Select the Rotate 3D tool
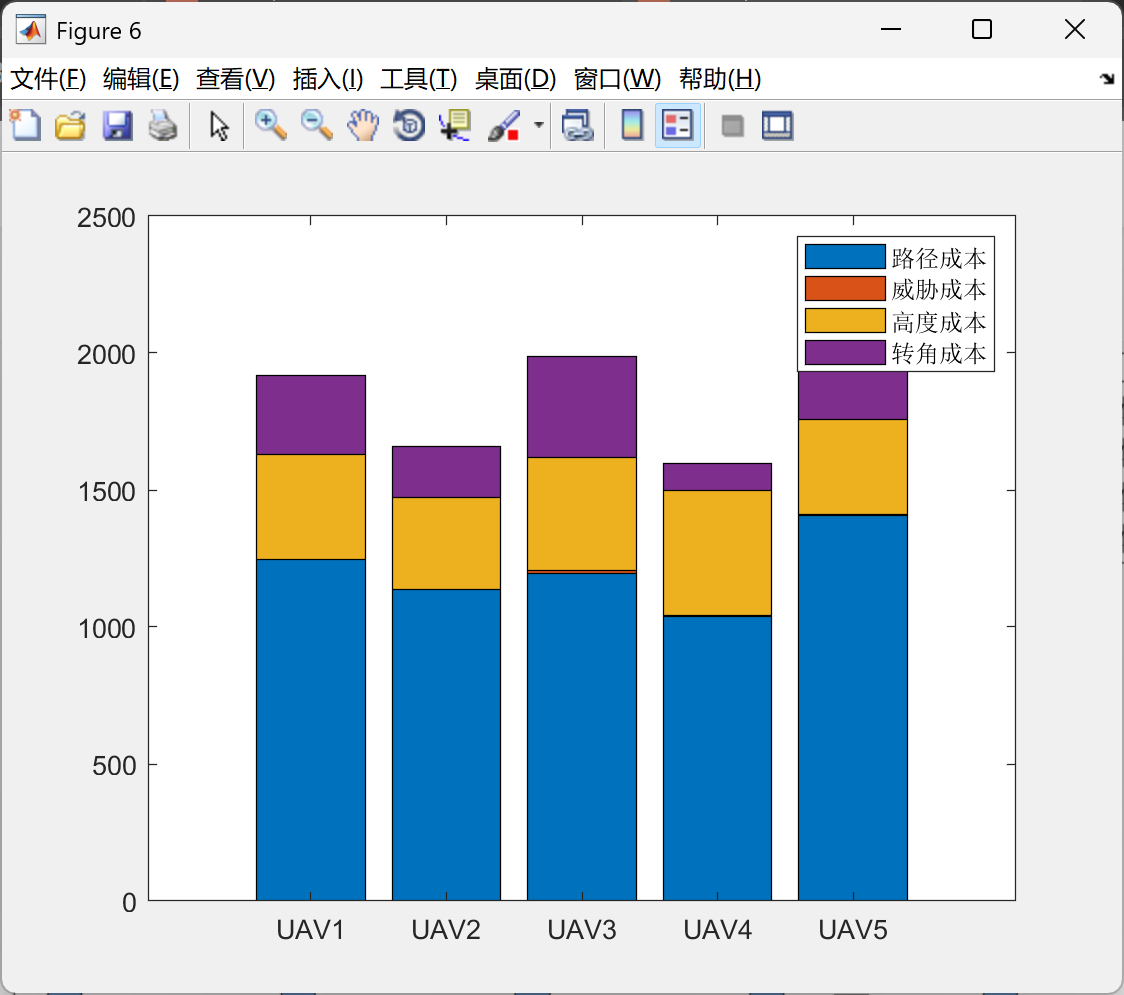 coord(409,125)
